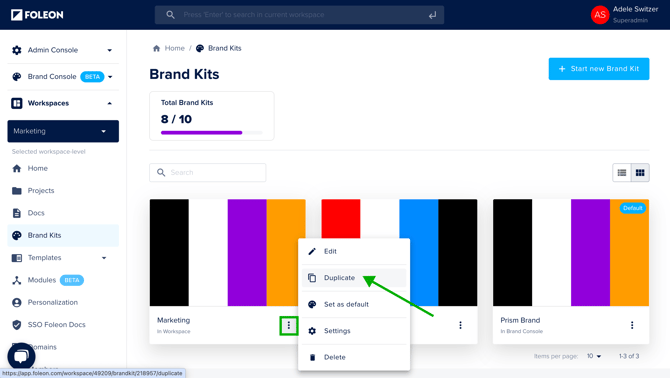The image size is (670, 378).
Task: Click the Adele Switzer user name
Action: point(635,9)
